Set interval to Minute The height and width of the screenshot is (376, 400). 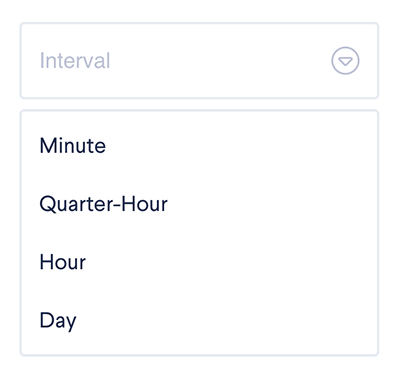199,146
